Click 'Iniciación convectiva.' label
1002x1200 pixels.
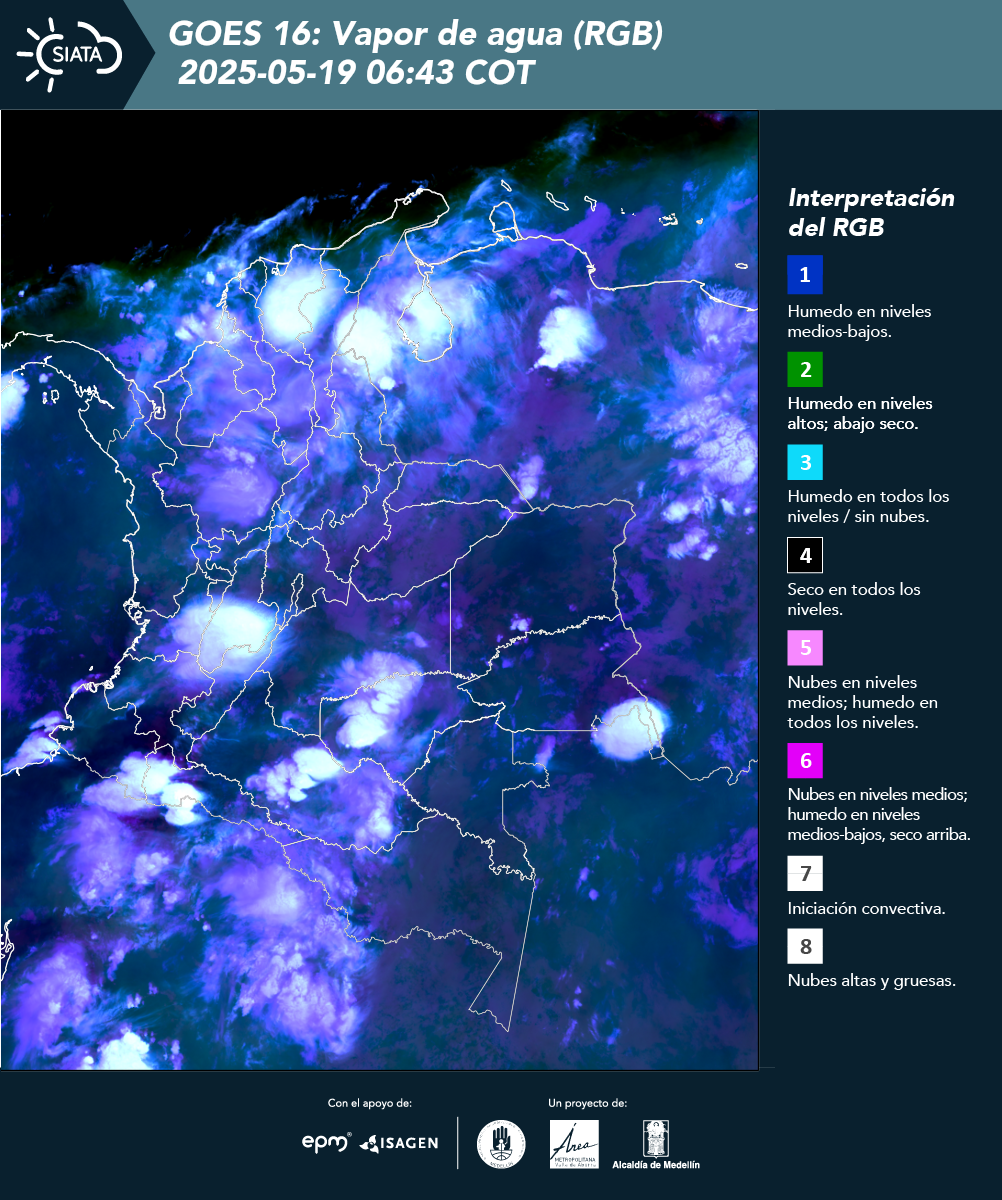click(866, 909)
